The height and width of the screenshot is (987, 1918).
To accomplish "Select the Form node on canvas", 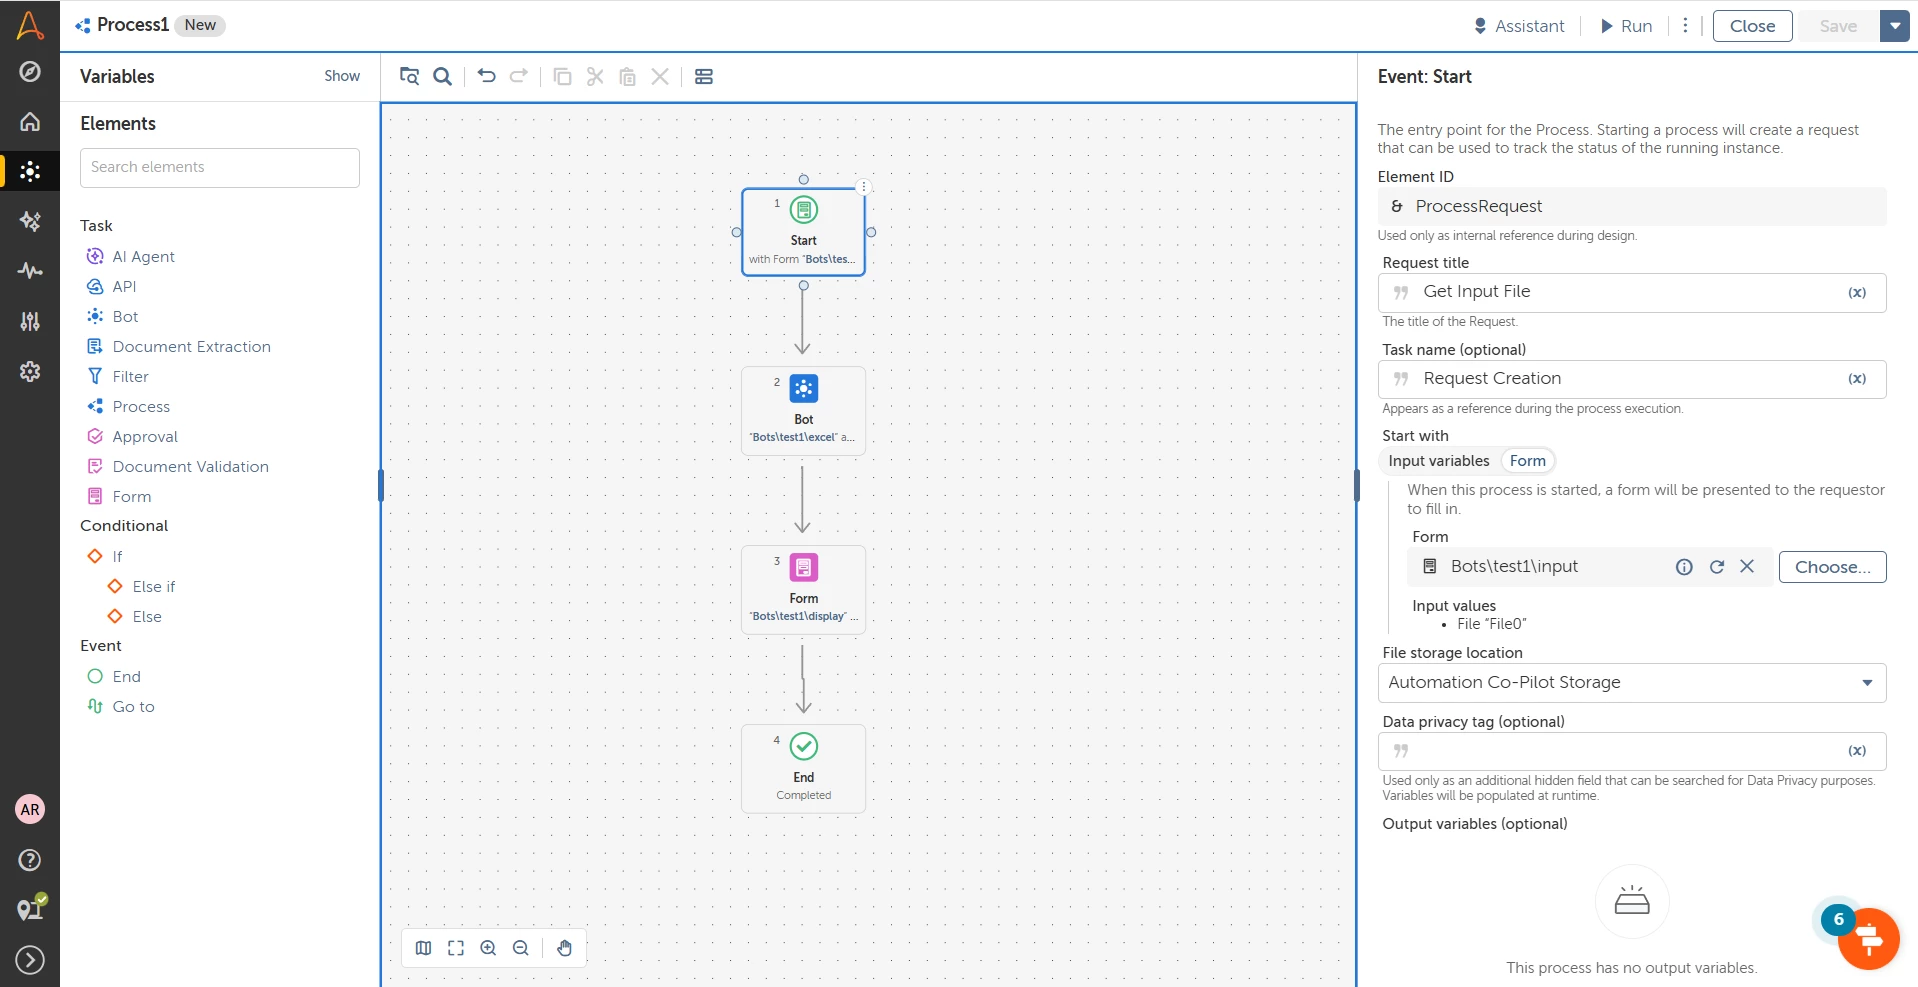I will [803, 590].
